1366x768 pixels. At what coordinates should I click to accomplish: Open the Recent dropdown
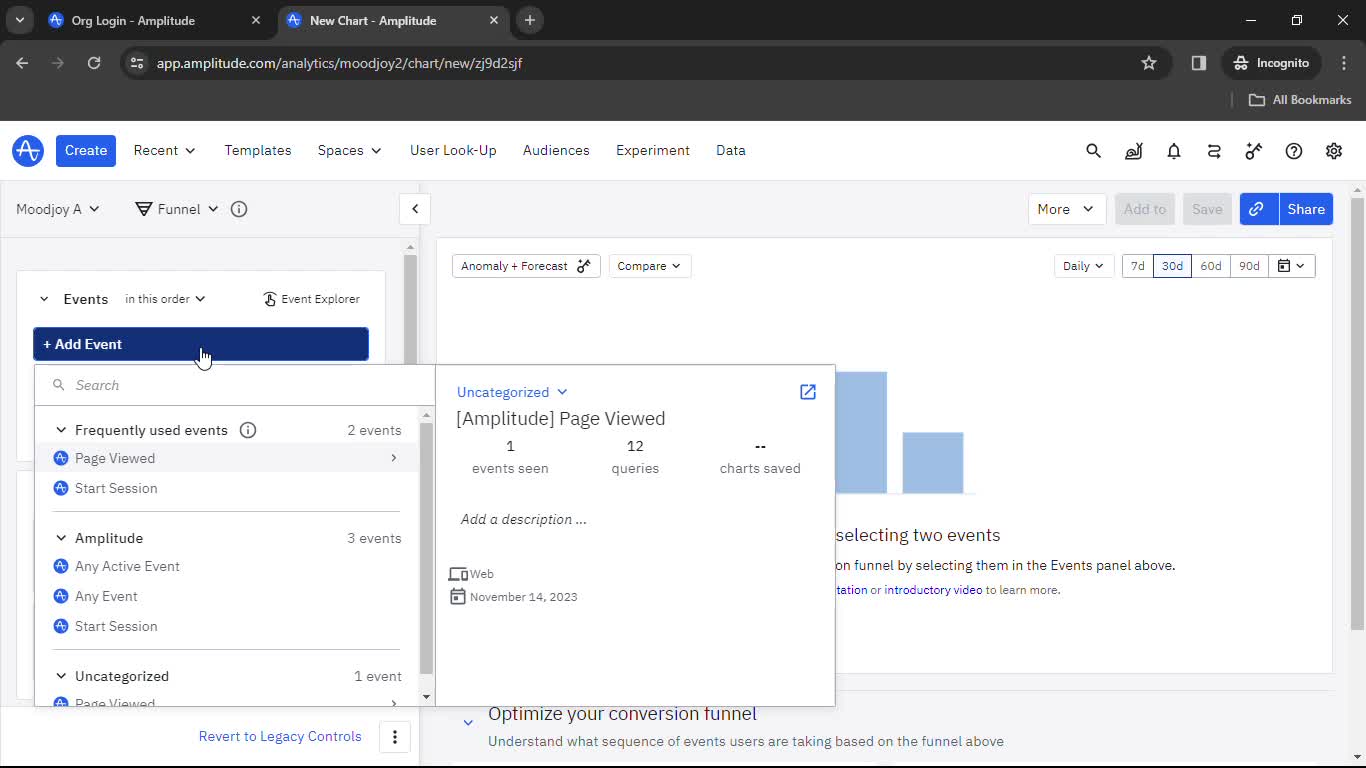164,150
